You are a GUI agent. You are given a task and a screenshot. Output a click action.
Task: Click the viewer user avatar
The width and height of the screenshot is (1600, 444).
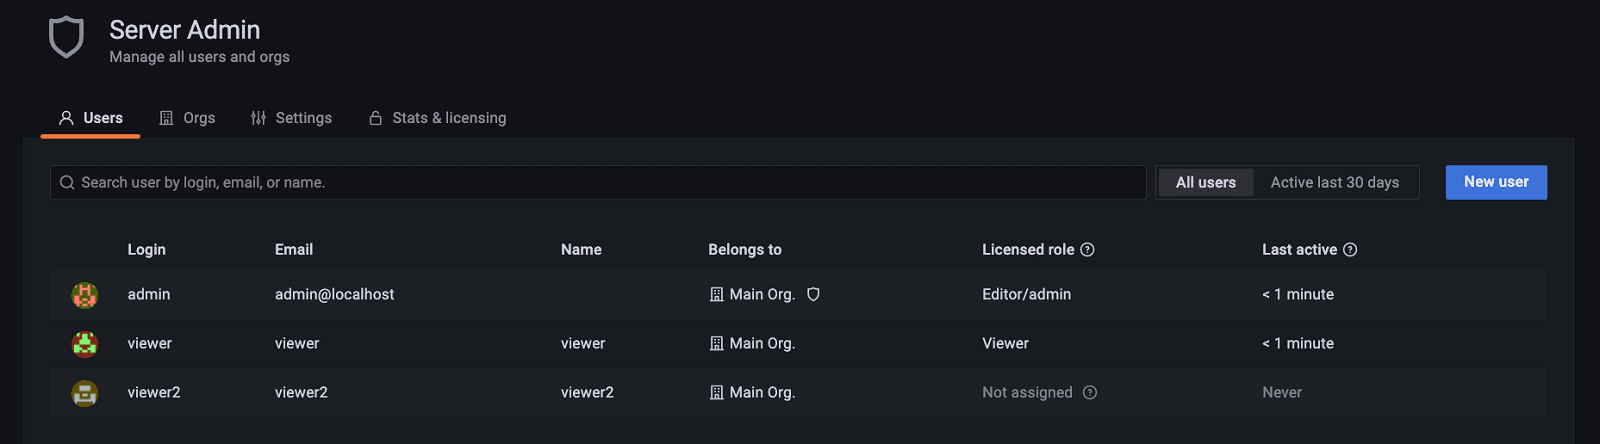(85, 344)
